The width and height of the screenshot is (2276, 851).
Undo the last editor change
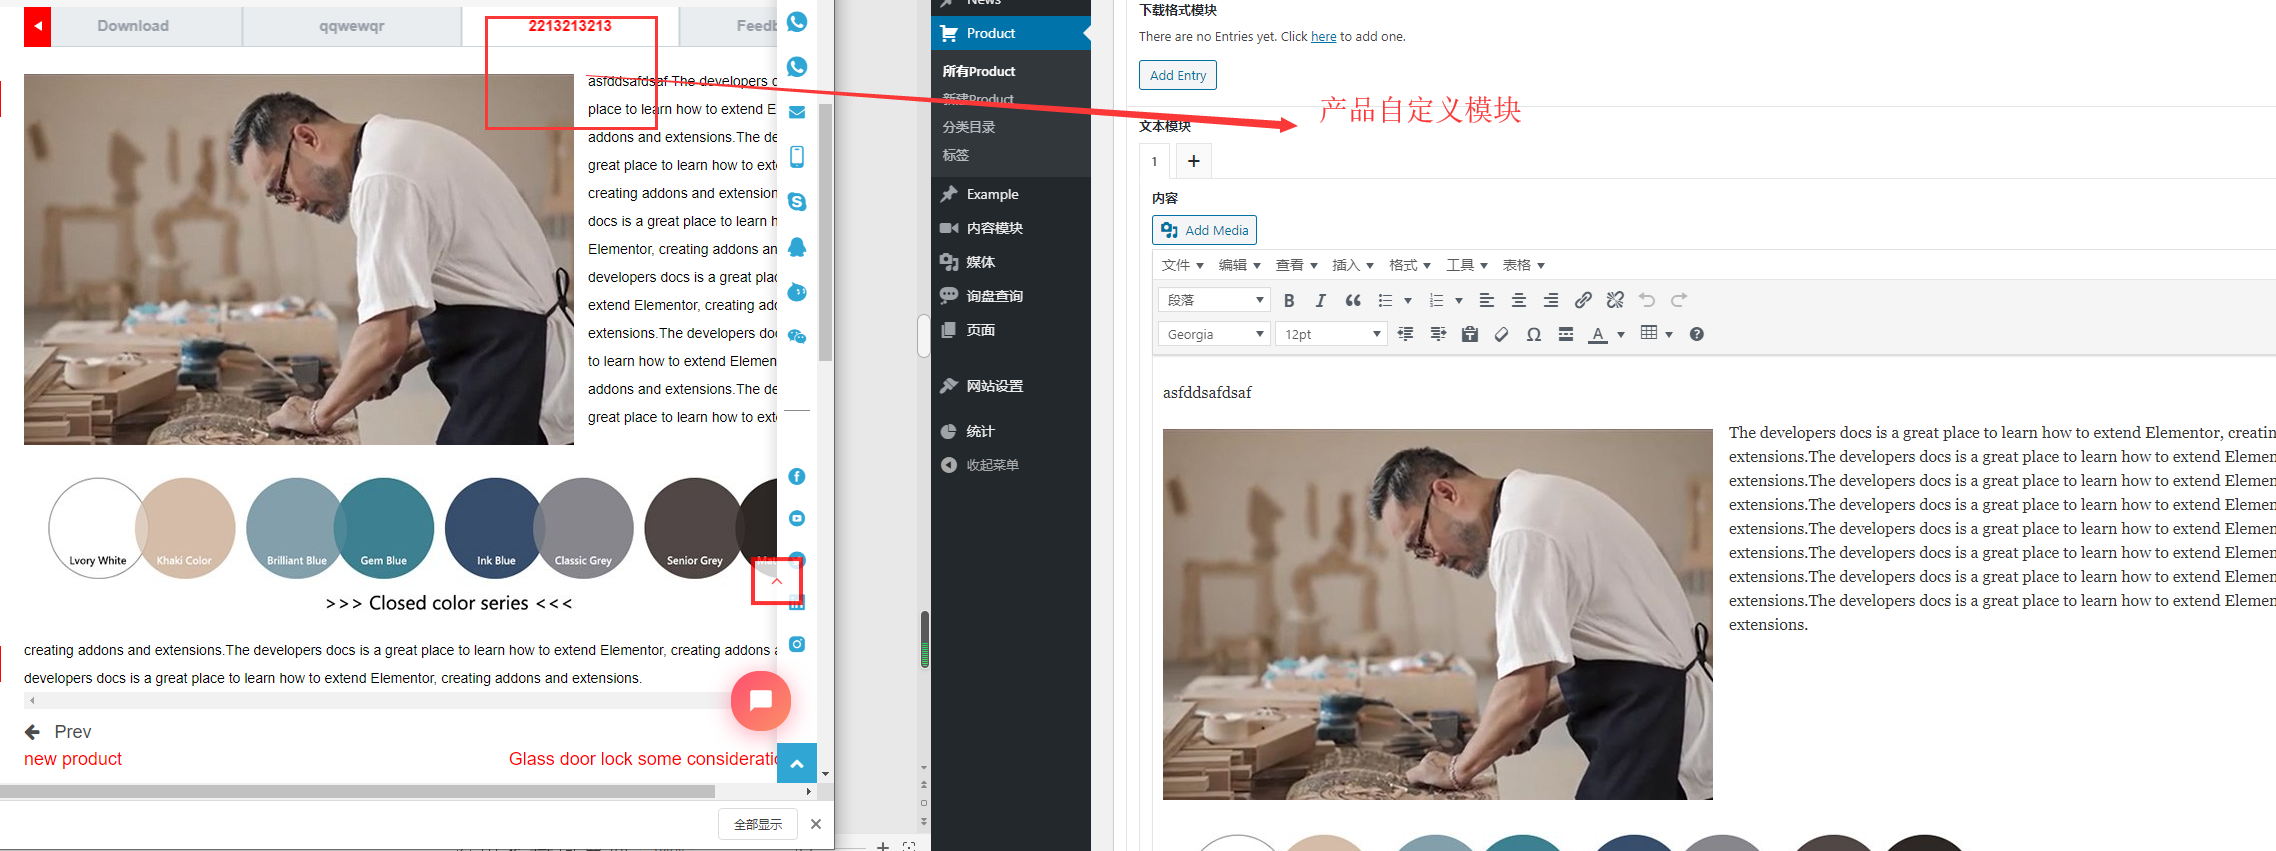pos(1647,300)
